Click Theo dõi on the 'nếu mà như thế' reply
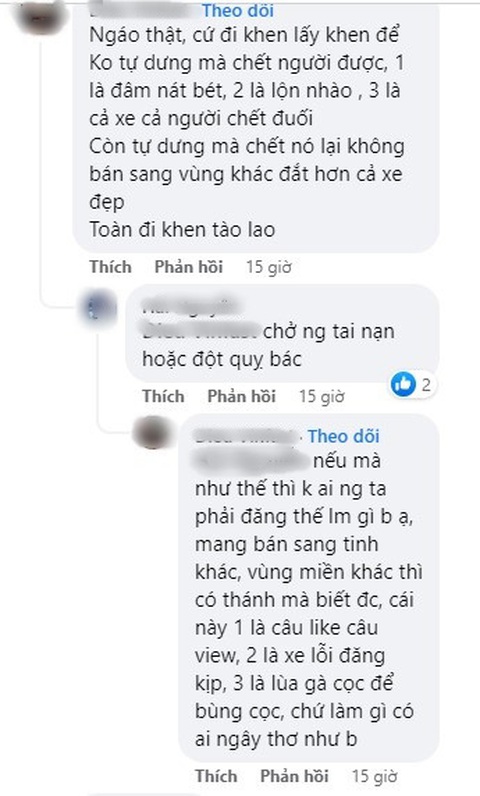The image size is (480, 796). click(x=344, y=436)
